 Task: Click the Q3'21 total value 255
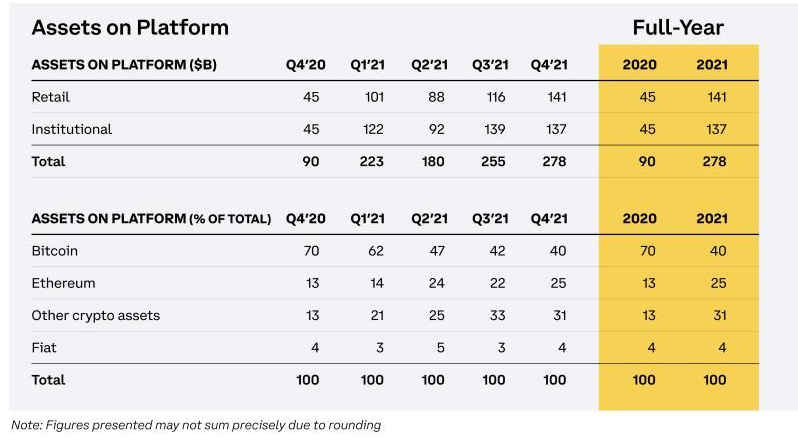(x=493, y=161)
